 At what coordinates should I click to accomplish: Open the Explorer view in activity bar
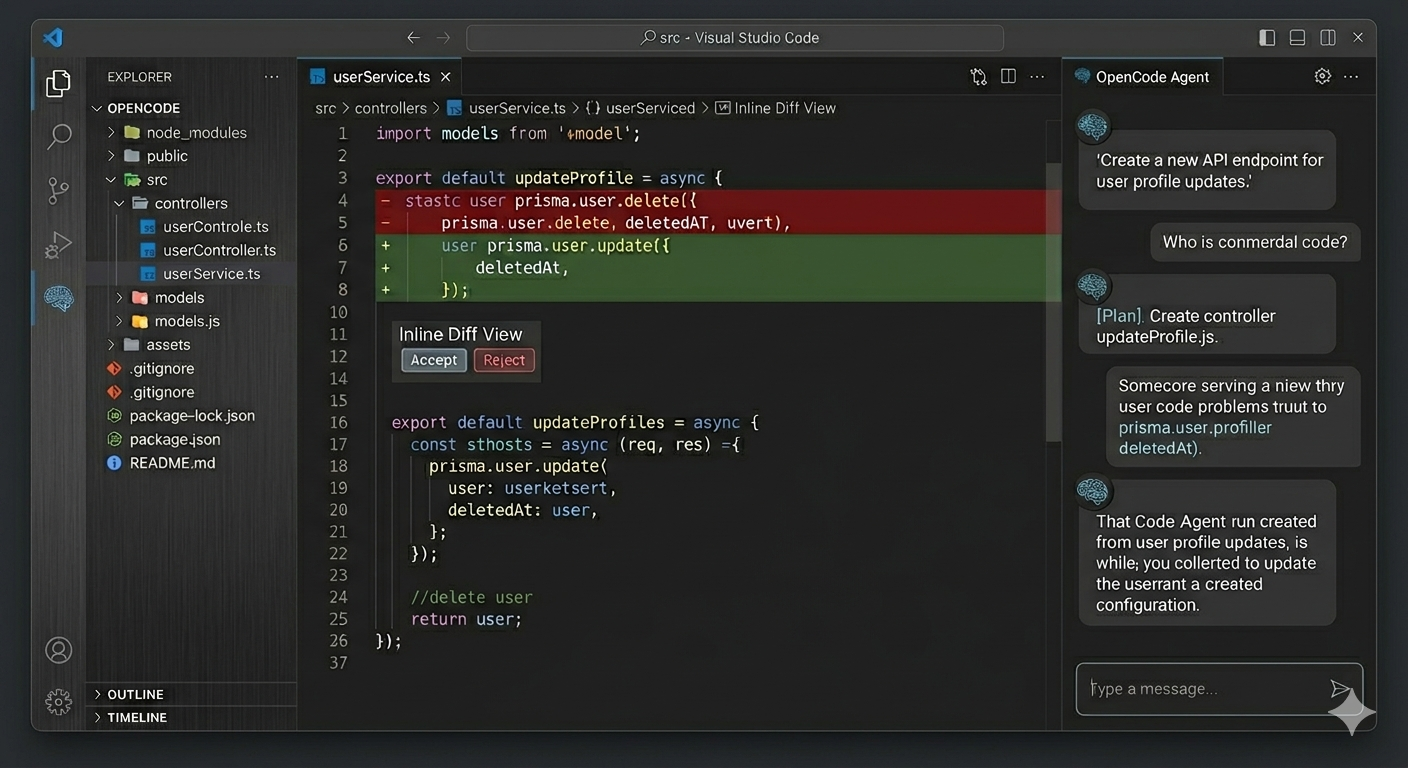[x=57, y=84]
